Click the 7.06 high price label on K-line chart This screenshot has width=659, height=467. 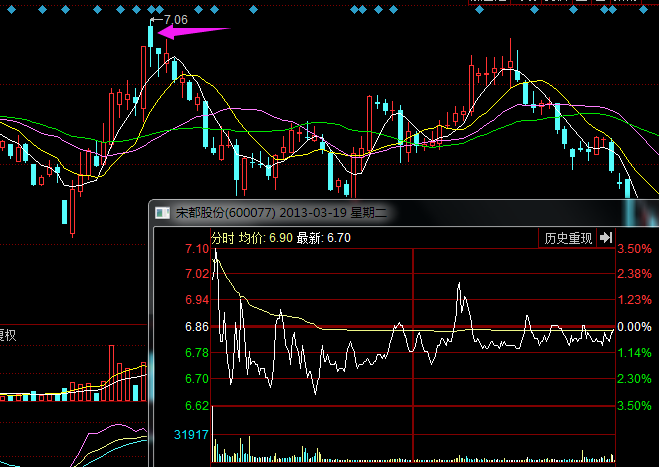(176, 20)
